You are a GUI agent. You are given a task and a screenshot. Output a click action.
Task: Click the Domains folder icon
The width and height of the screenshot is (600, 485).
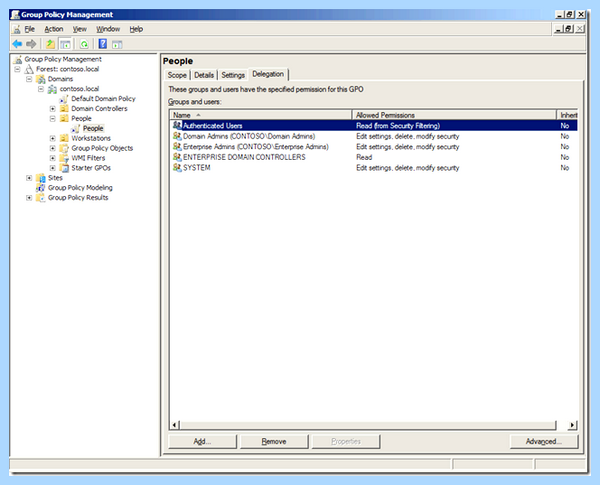click(x=41, y=79)
